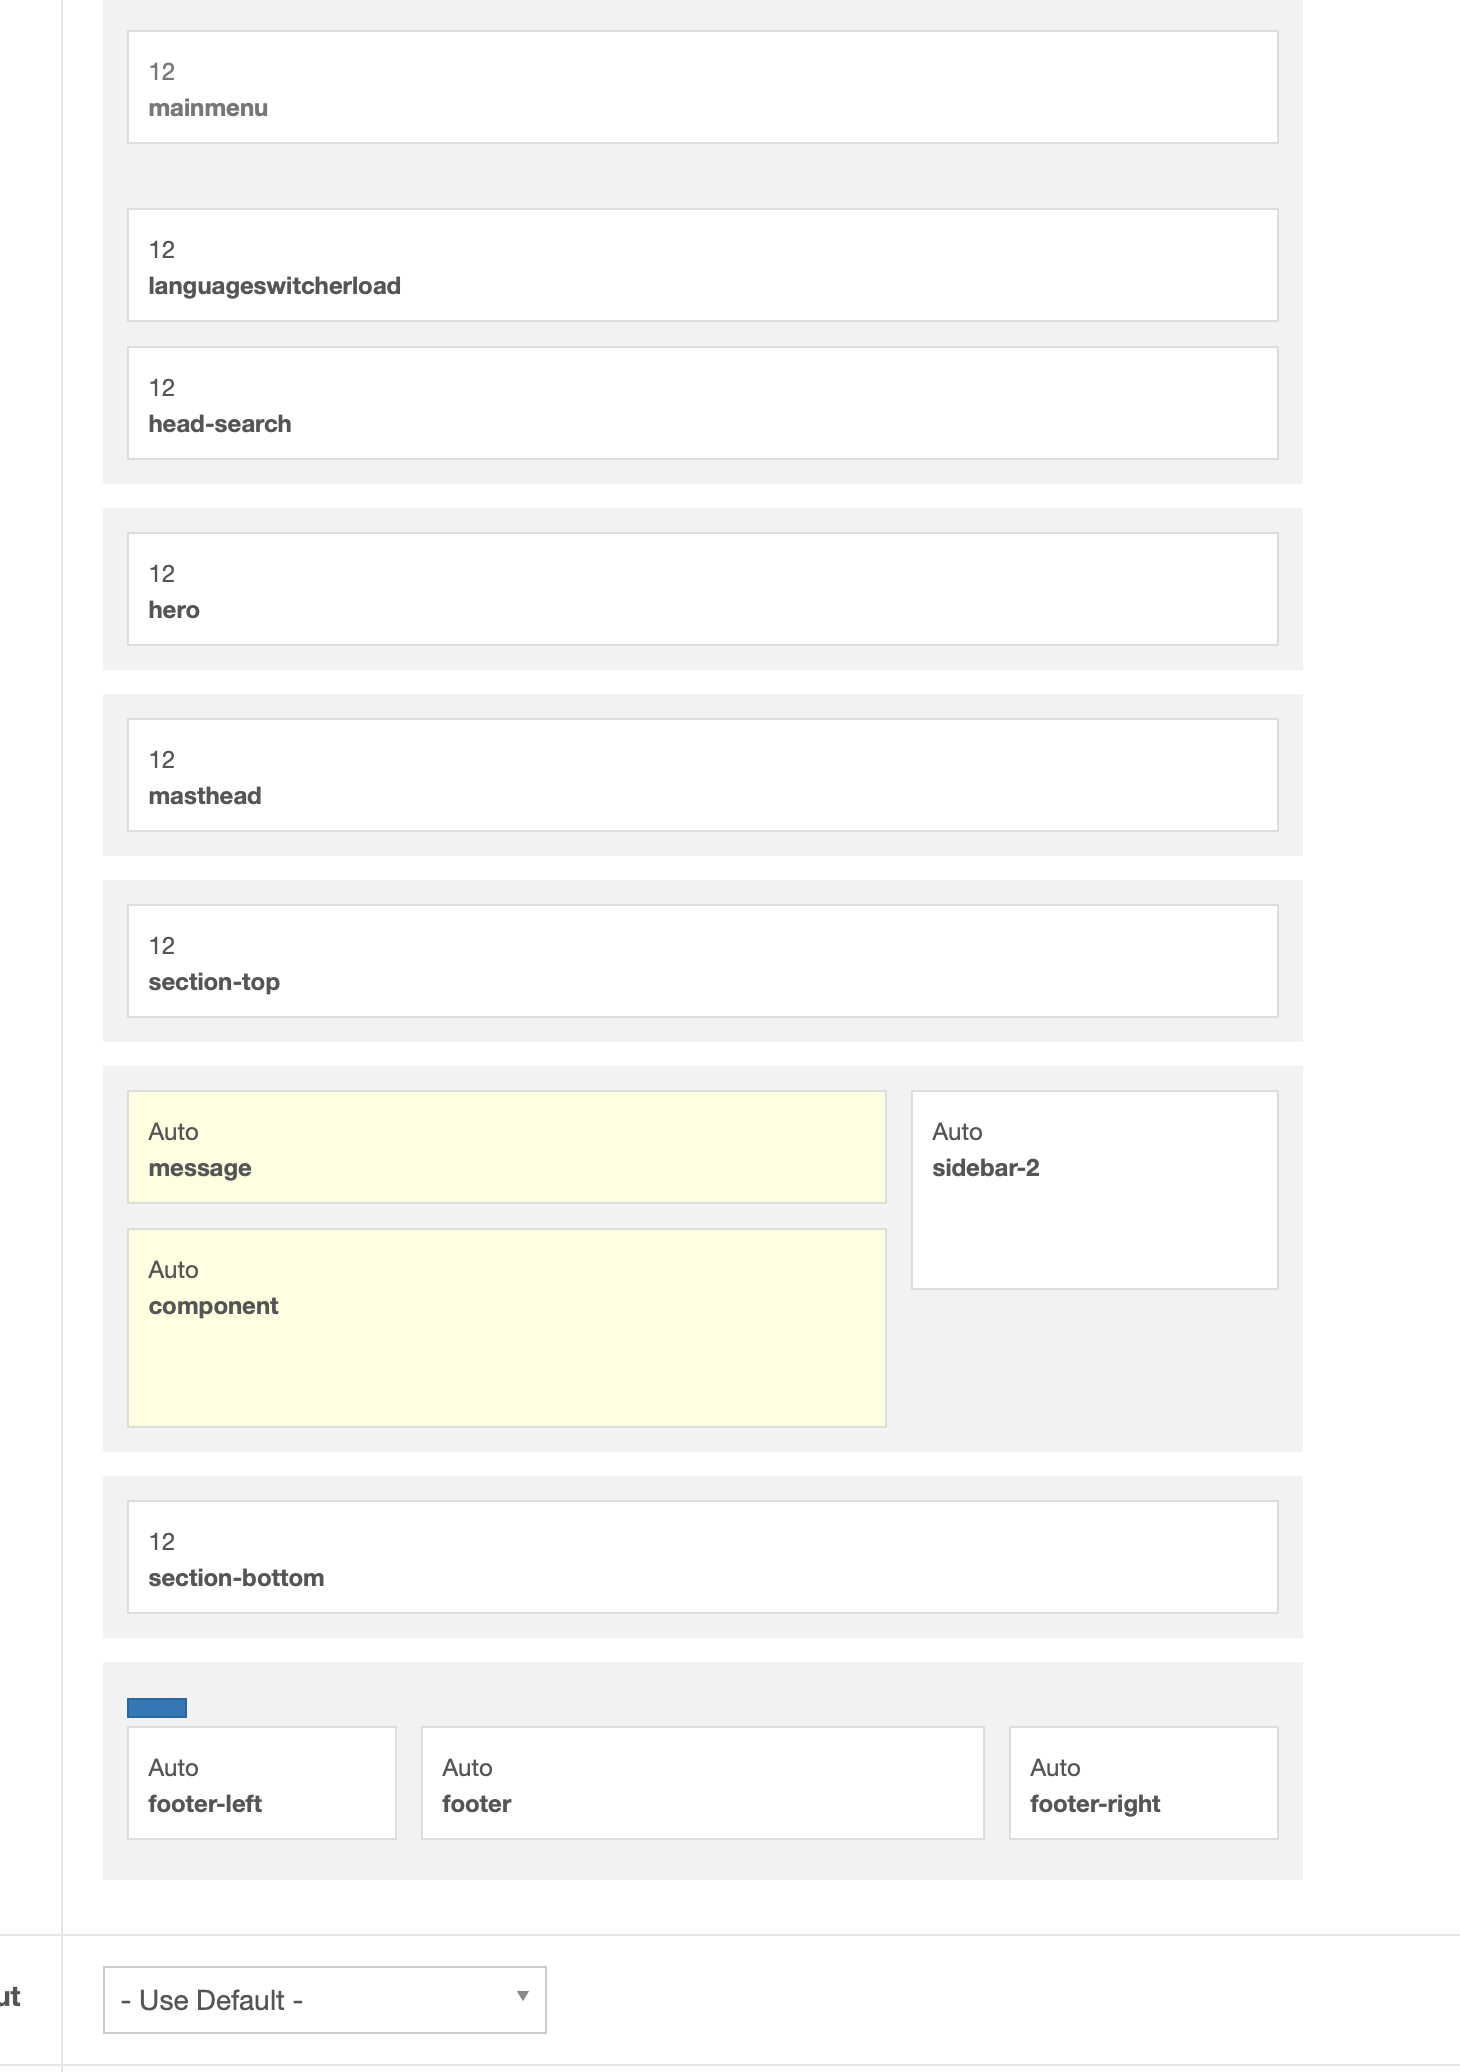Screen dimensions: 1460x2072
Task: Click the small blue bar above footer-left
Action: point(157,1708)
